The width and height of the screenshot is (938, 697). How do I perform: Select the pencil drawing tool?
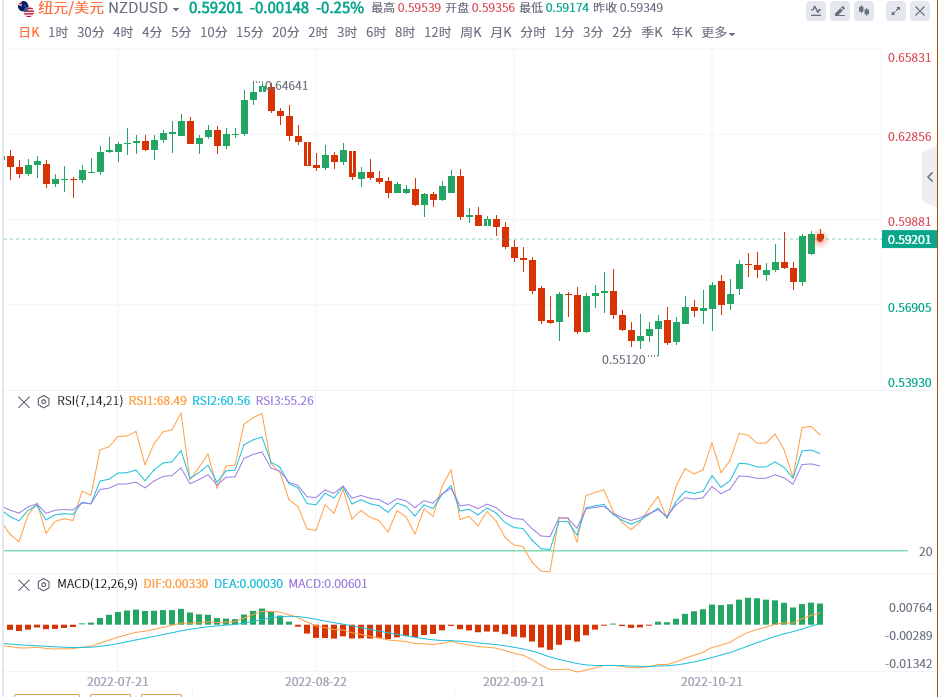point(841,12)
